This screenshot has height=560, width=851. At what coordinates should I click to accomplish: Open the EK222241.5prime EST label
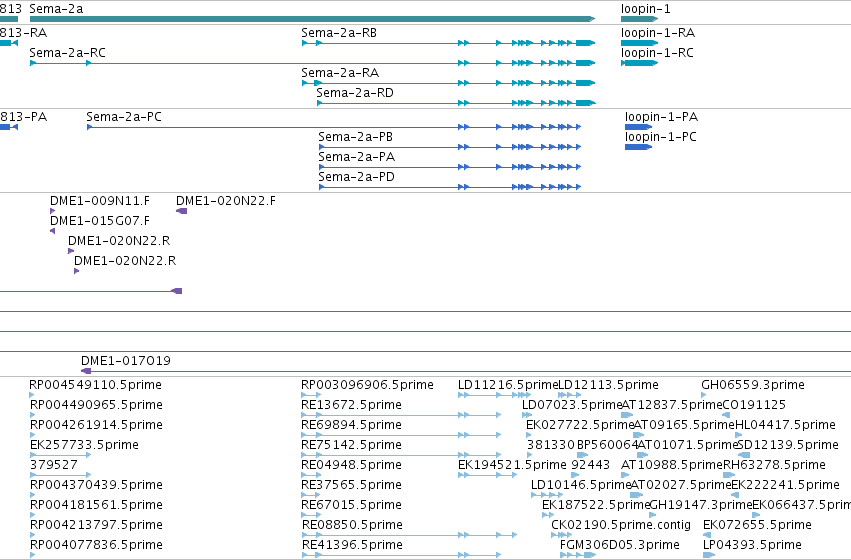(786, 485)
